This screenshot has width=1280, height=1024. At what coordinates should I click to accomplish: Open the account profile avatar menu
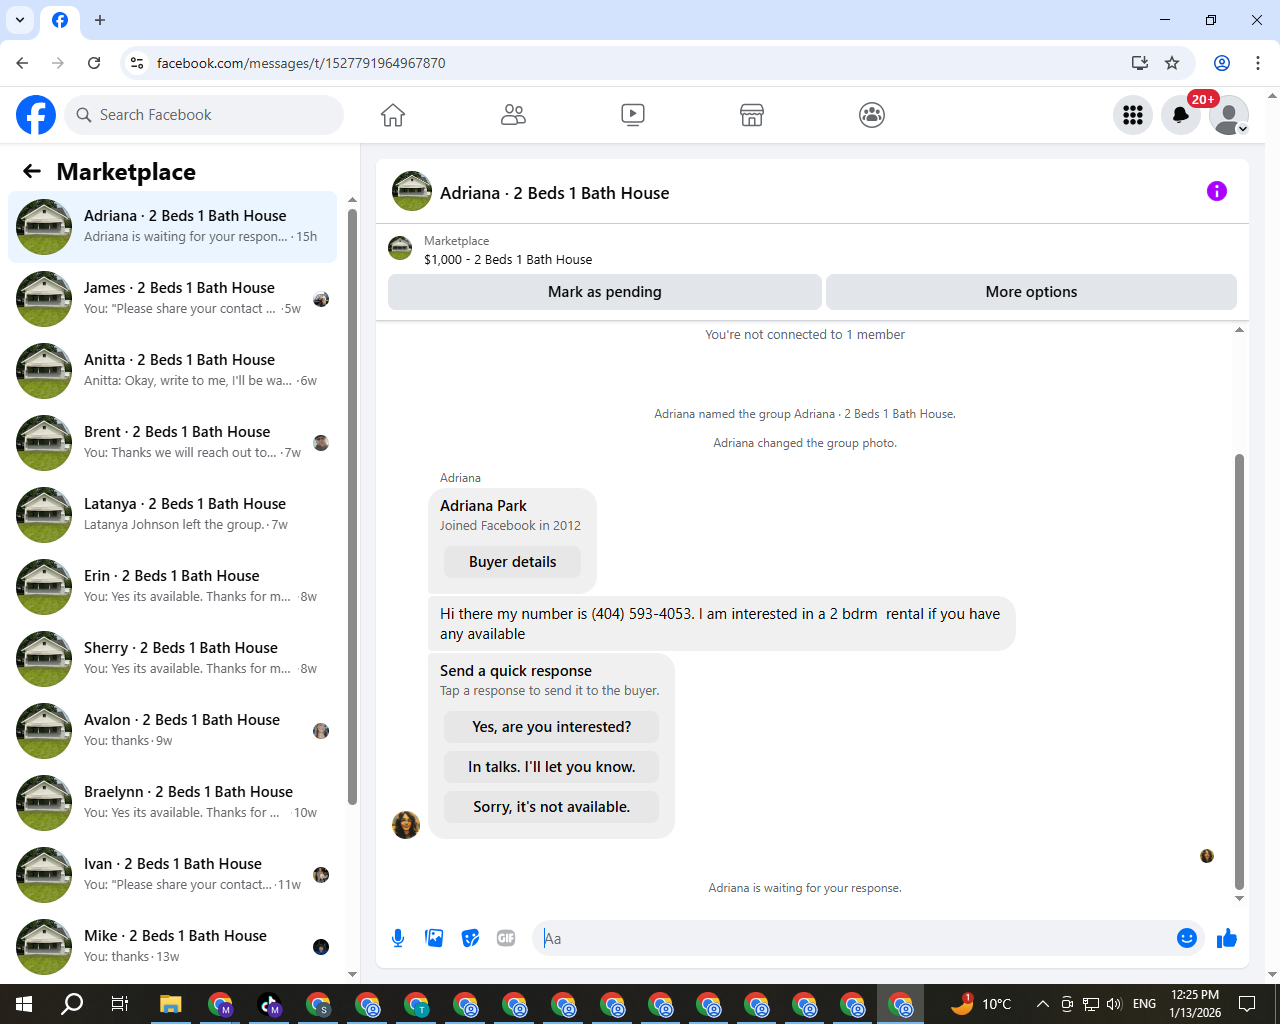point(1229,115)
